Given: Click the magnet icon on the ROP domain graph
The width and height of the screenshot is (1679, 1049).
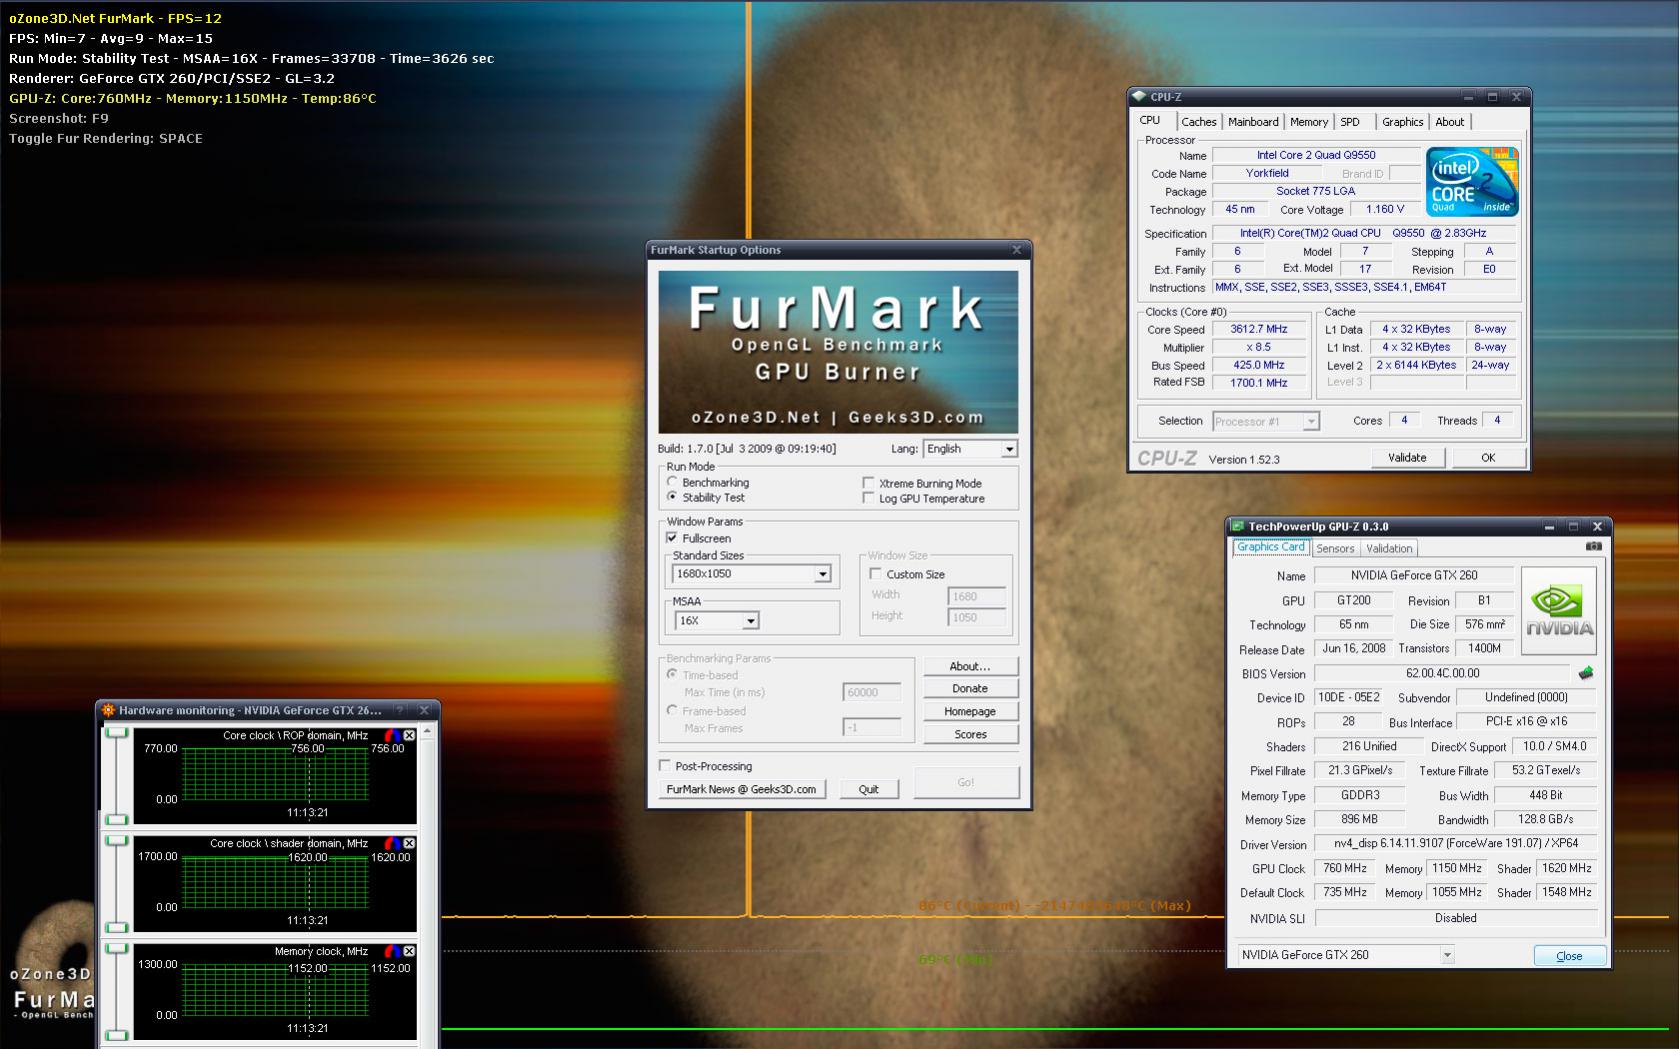Looking at the screenshot, I should [x=392, y=735].
